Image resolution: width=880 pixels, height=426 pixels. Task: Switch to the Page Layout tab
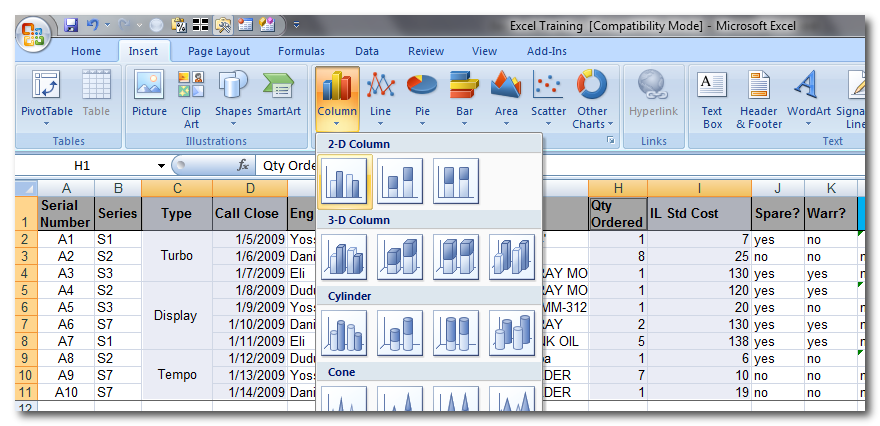pos(219,51)
